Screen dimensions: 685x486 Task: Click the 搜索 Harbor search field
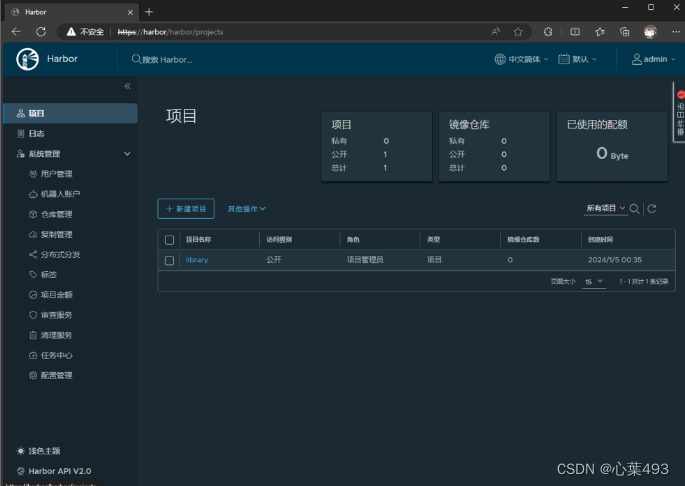167,59
